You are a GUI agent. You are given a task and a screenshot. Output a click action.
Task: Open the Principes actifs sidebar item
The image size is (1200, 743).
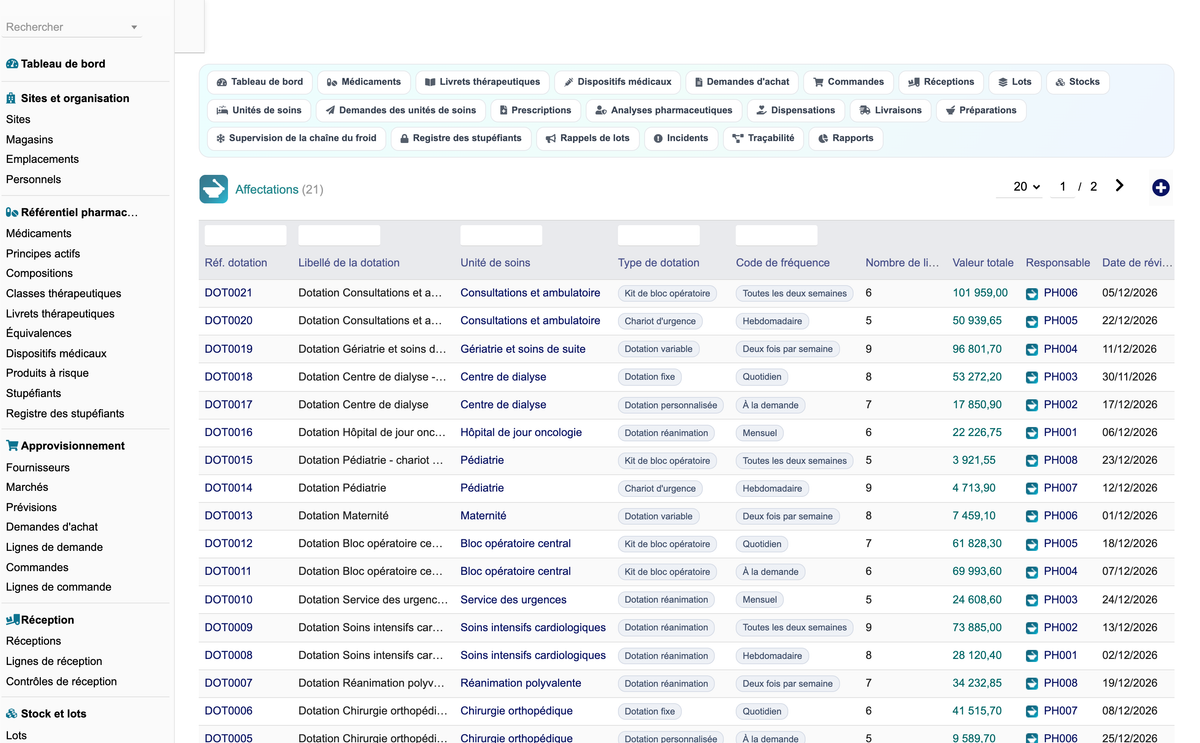[x=43, y=253]
